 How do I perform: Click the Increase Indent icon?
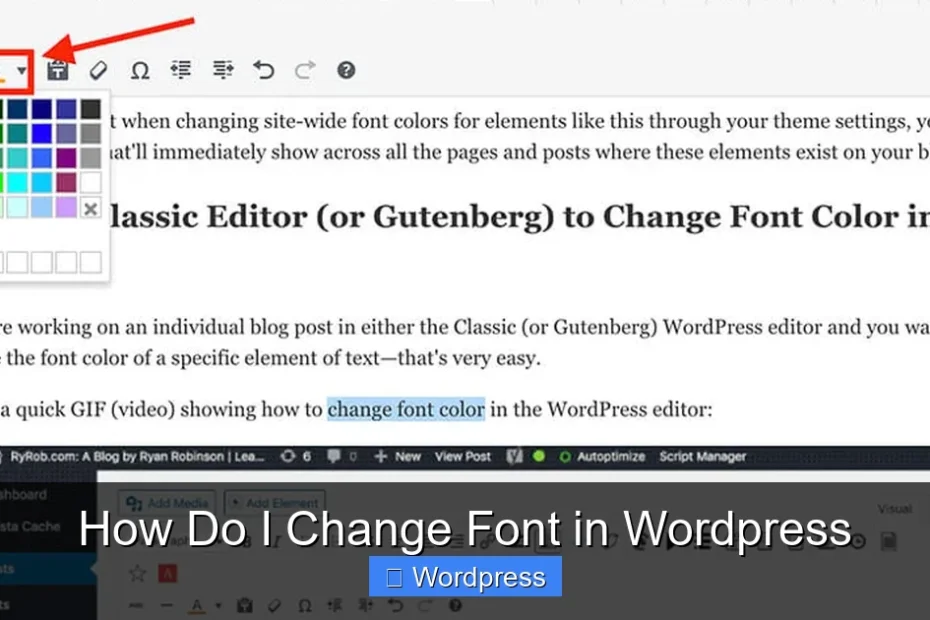pyautogui.click(x=222, y=71)
